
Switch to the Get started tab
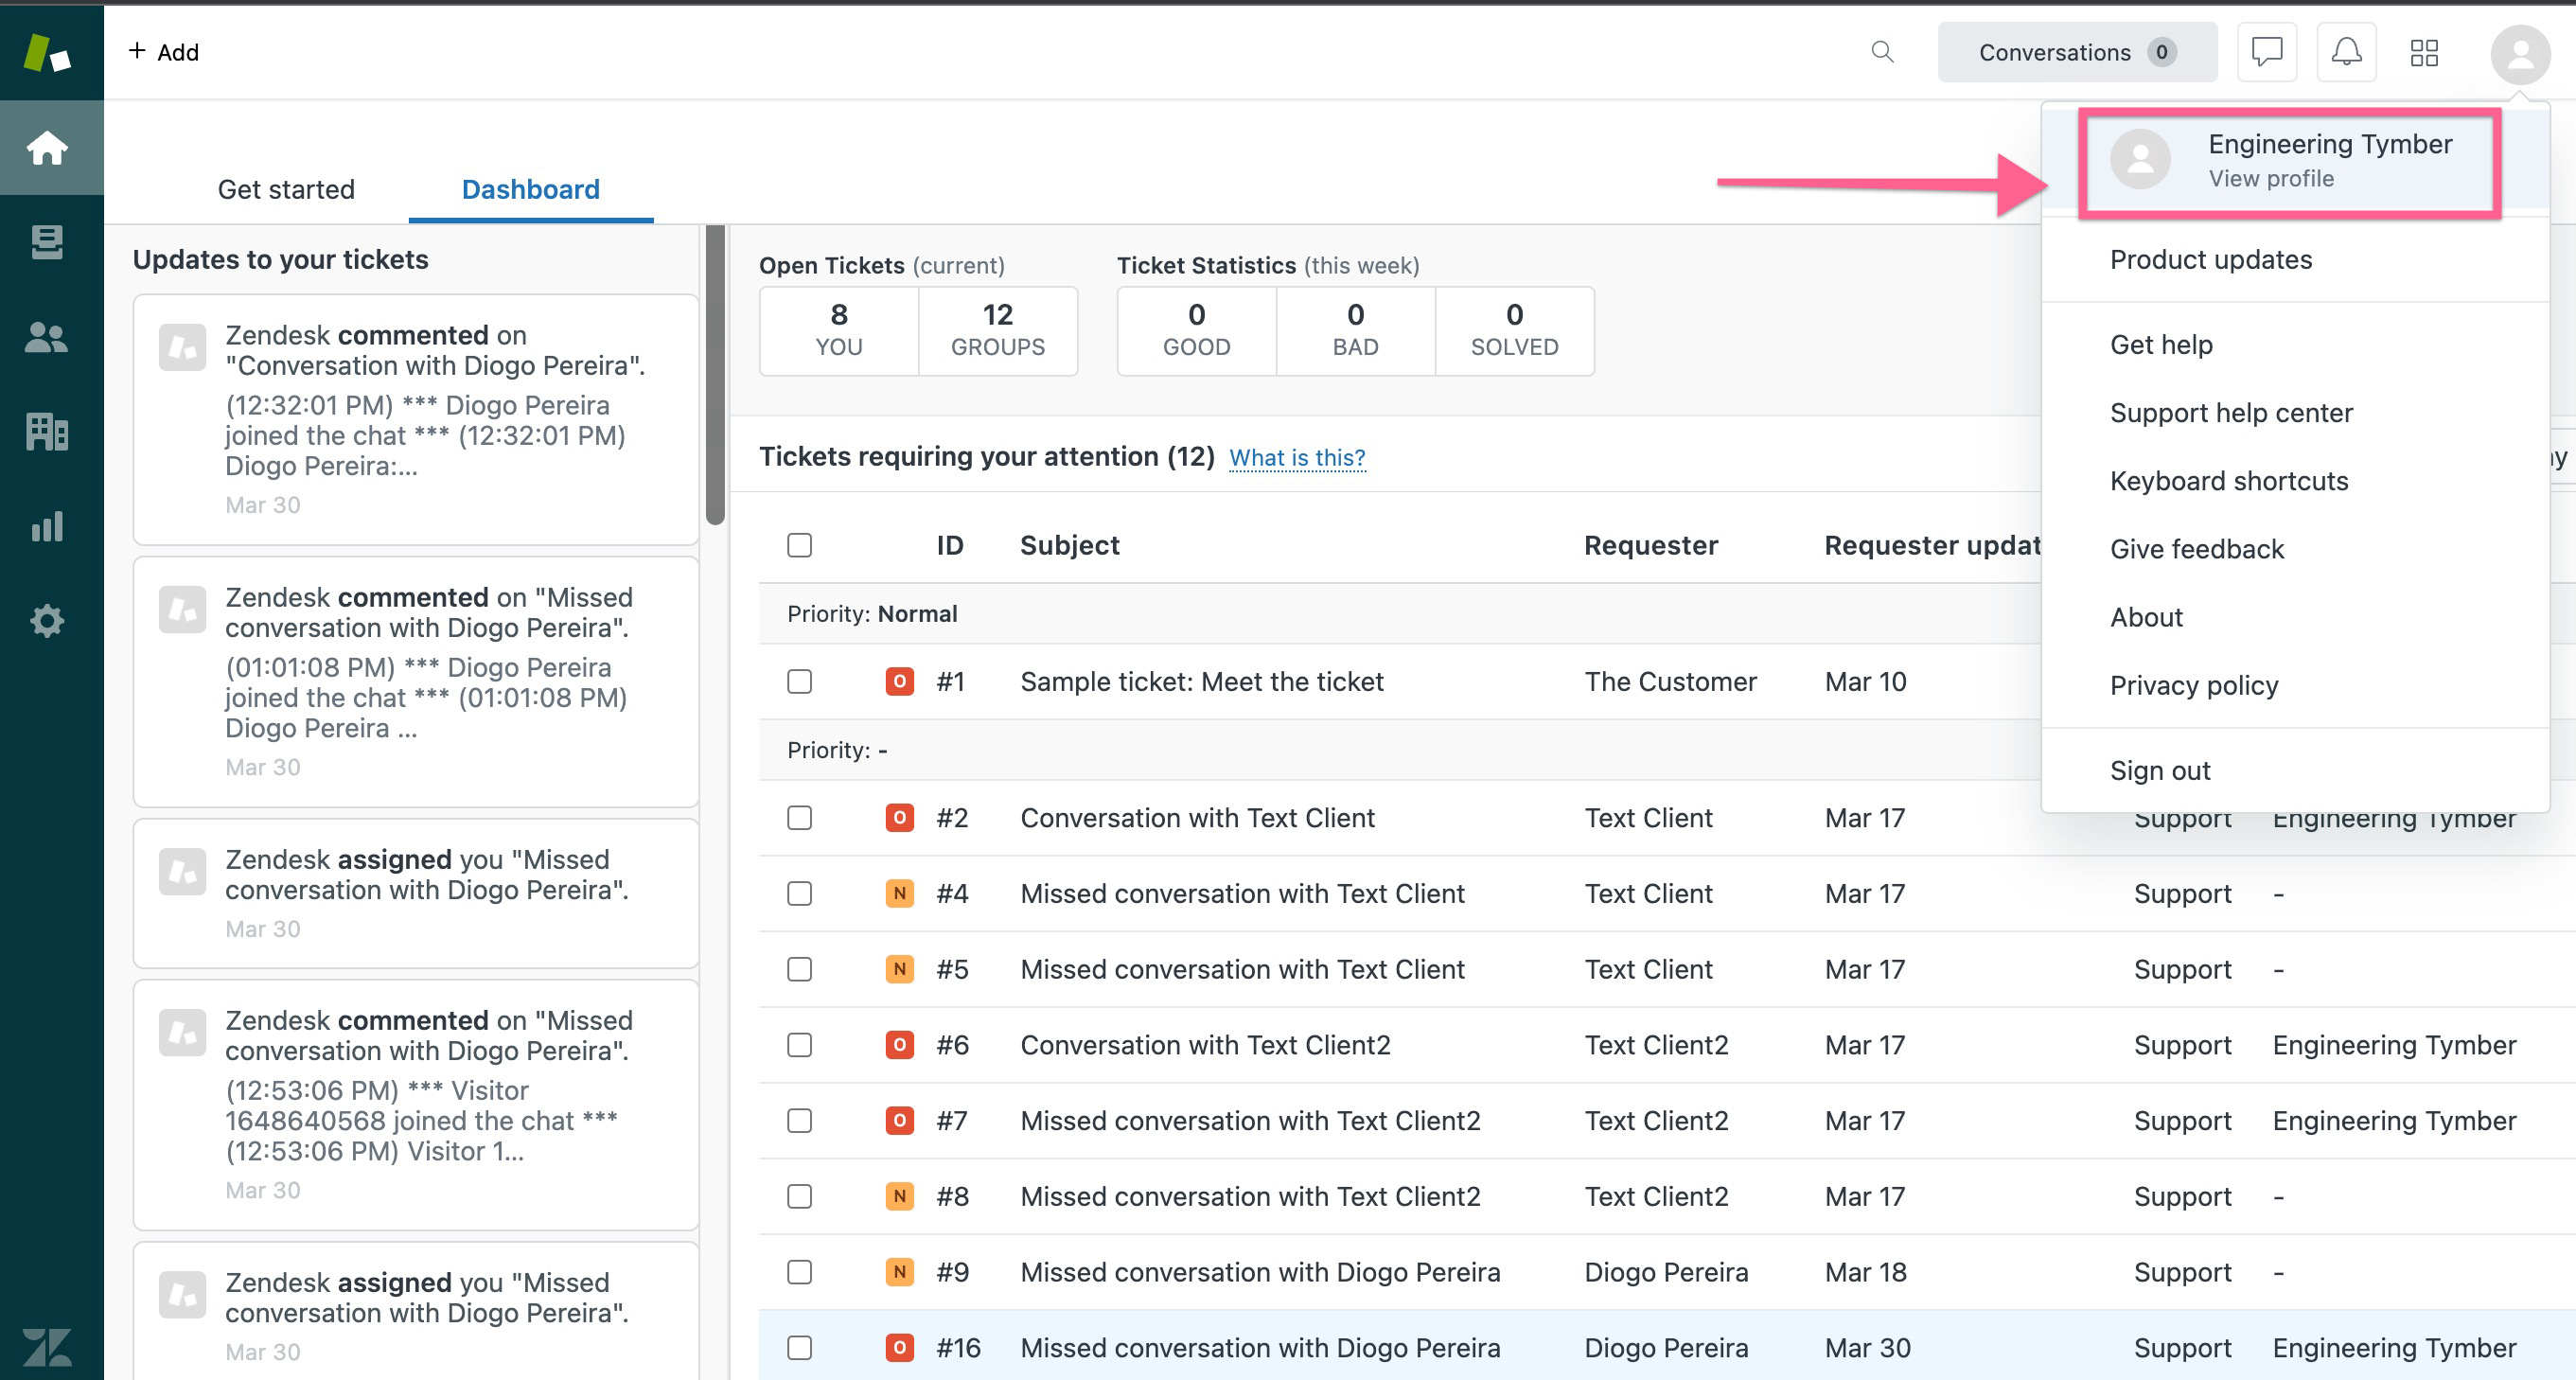pos(287,189)
